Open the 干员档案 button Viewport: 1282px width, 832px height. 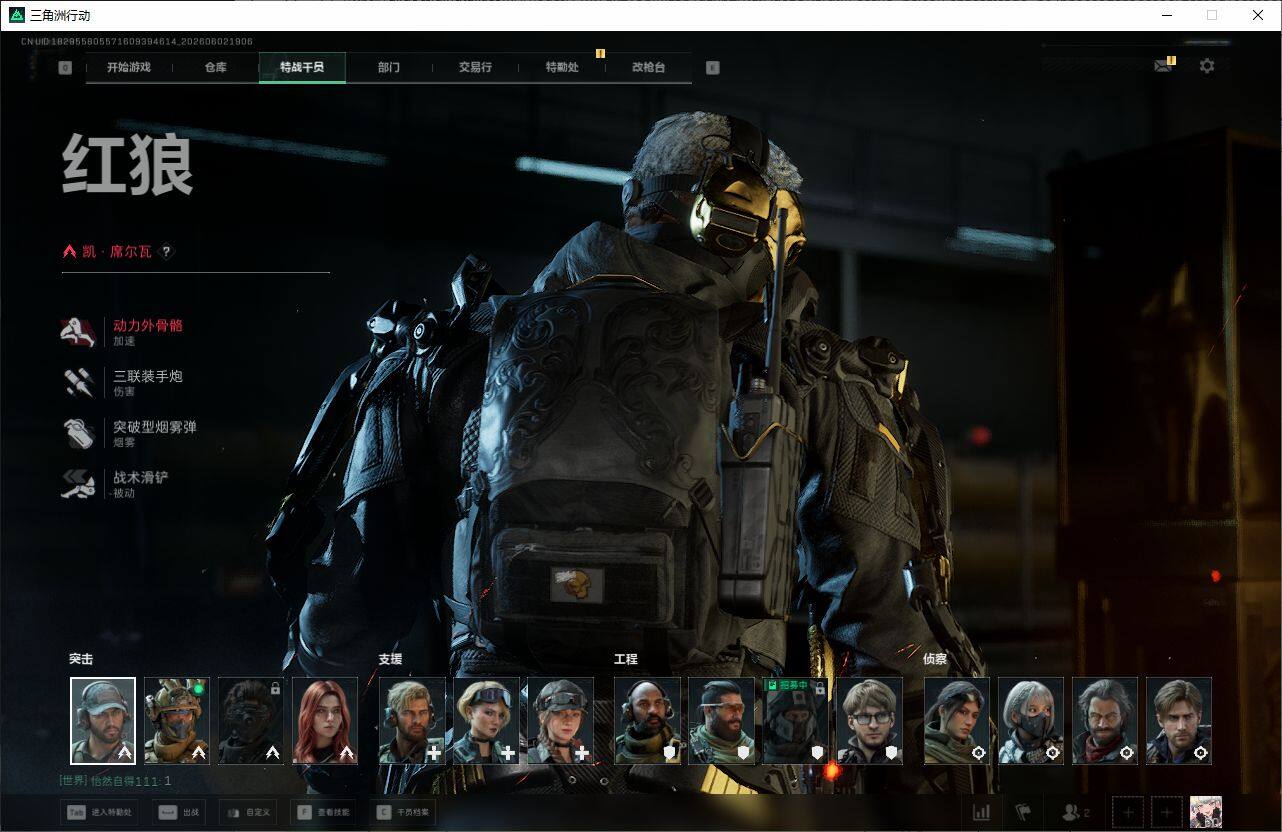403,812
